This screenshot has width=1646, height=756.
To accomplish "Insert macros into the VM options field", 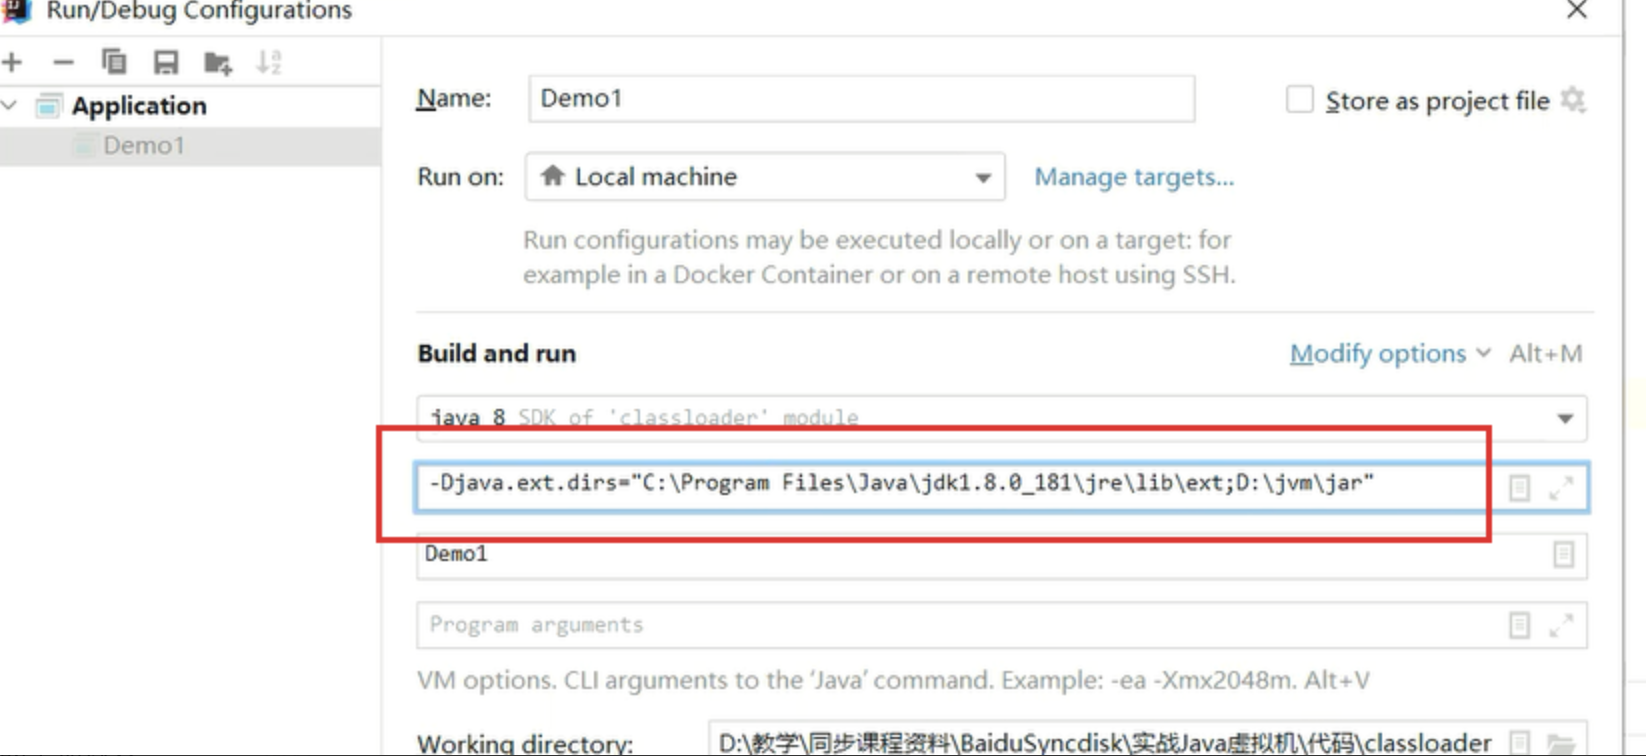I will point(1519,487).
